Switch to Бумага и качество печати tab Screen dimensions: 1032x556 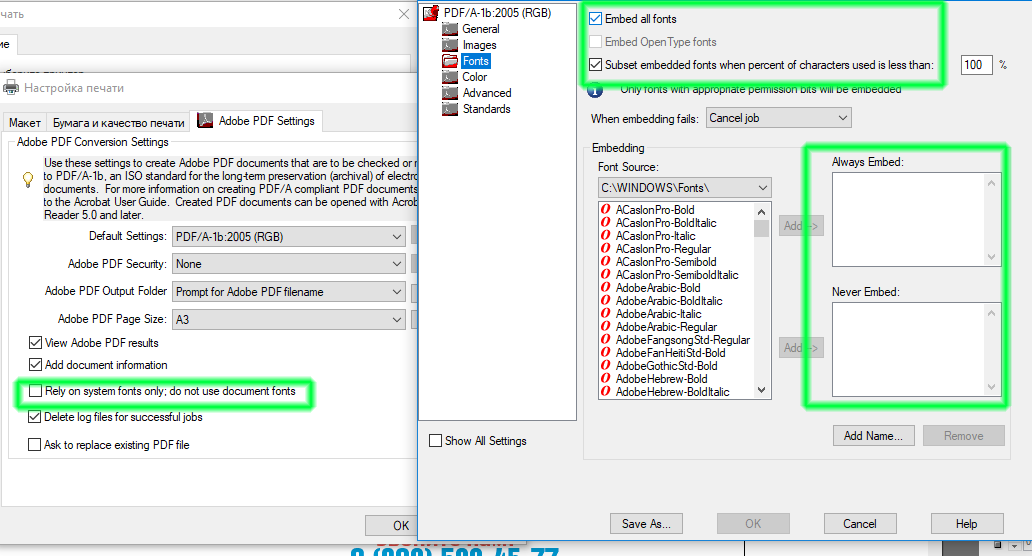[x=118, y=122]
